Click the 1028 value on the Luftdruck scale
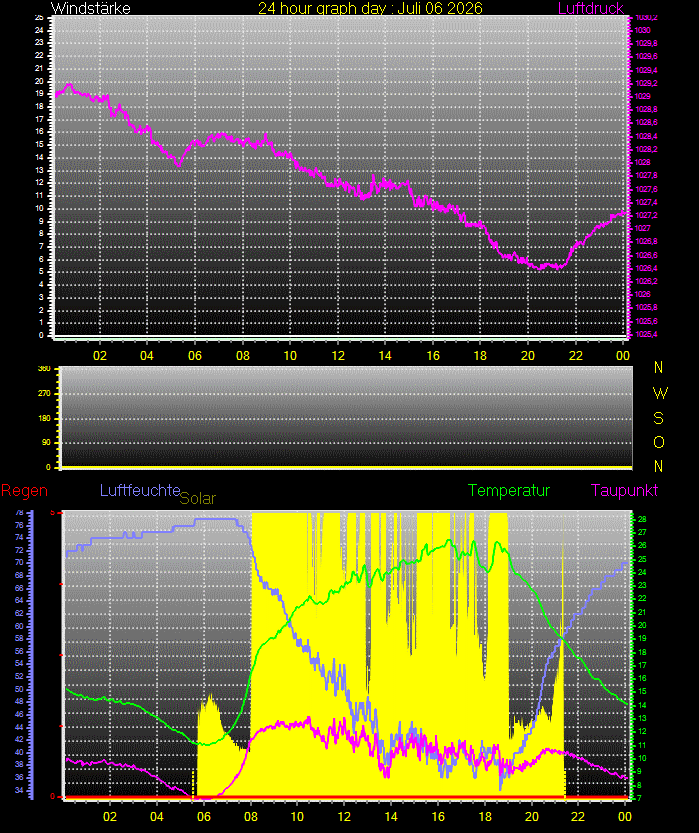Screen dimensions: 699x833 tap(643, 162)
